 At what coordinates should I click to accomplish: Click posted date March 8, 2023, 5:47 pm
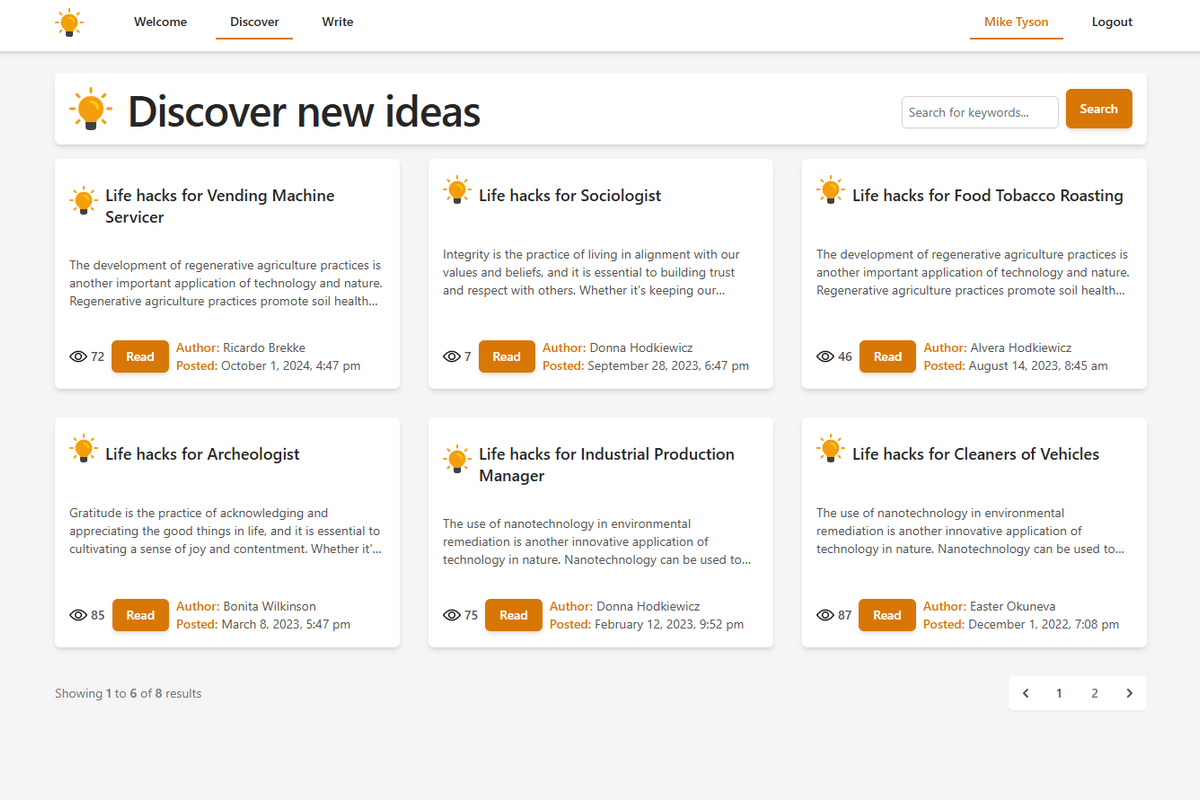coord(286,624)
